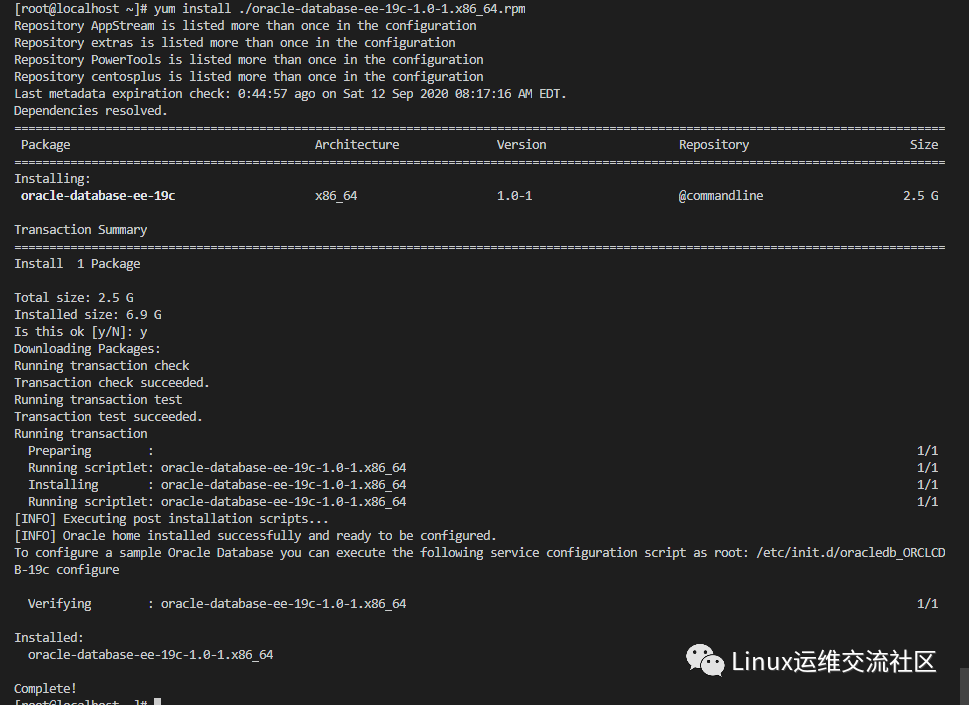The height and width of the screenshot is (705, 969).
Task: Click the '2.5 G' value in Size column
Action: click(920, 196)
